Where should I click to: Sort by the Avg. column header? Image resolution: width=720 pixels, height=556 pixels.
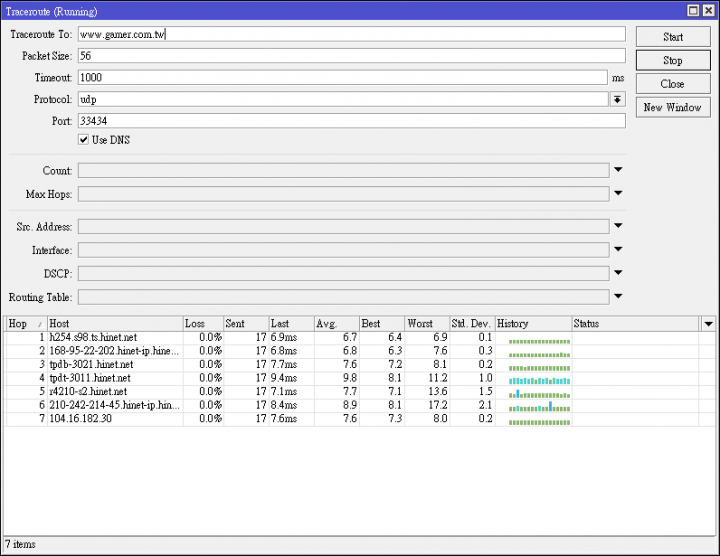click(337, 324)
